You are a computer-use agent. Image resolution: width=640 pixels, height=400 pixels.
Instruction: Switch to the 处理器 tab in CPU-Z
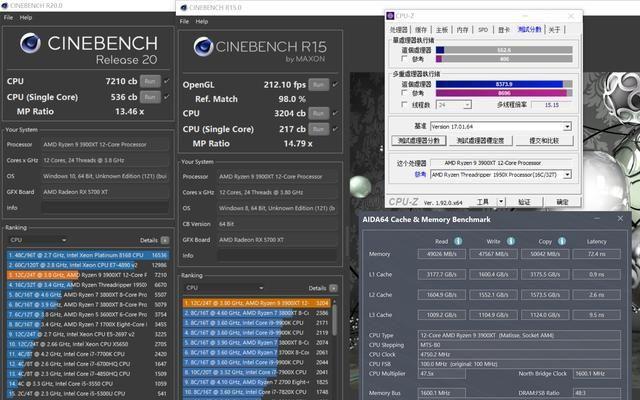coord(398,29)
